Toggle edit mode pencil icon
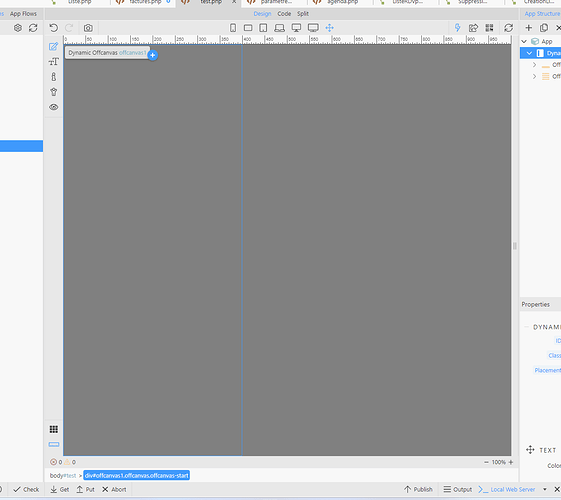 coord(53,46)
